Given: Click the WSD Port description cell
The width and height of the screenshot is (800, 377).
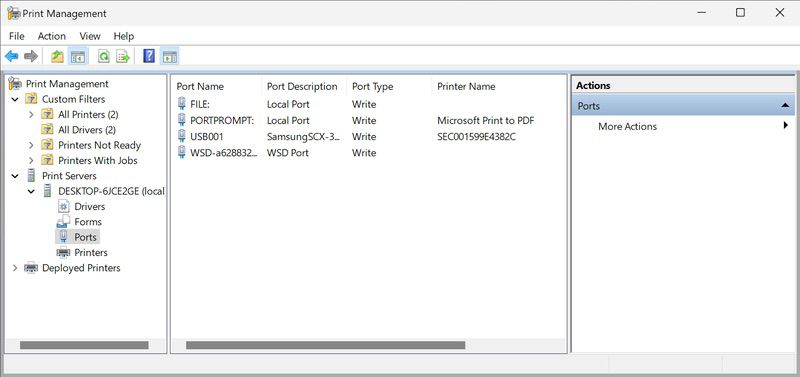Looking at the screenshot, I should coord(288,153).
